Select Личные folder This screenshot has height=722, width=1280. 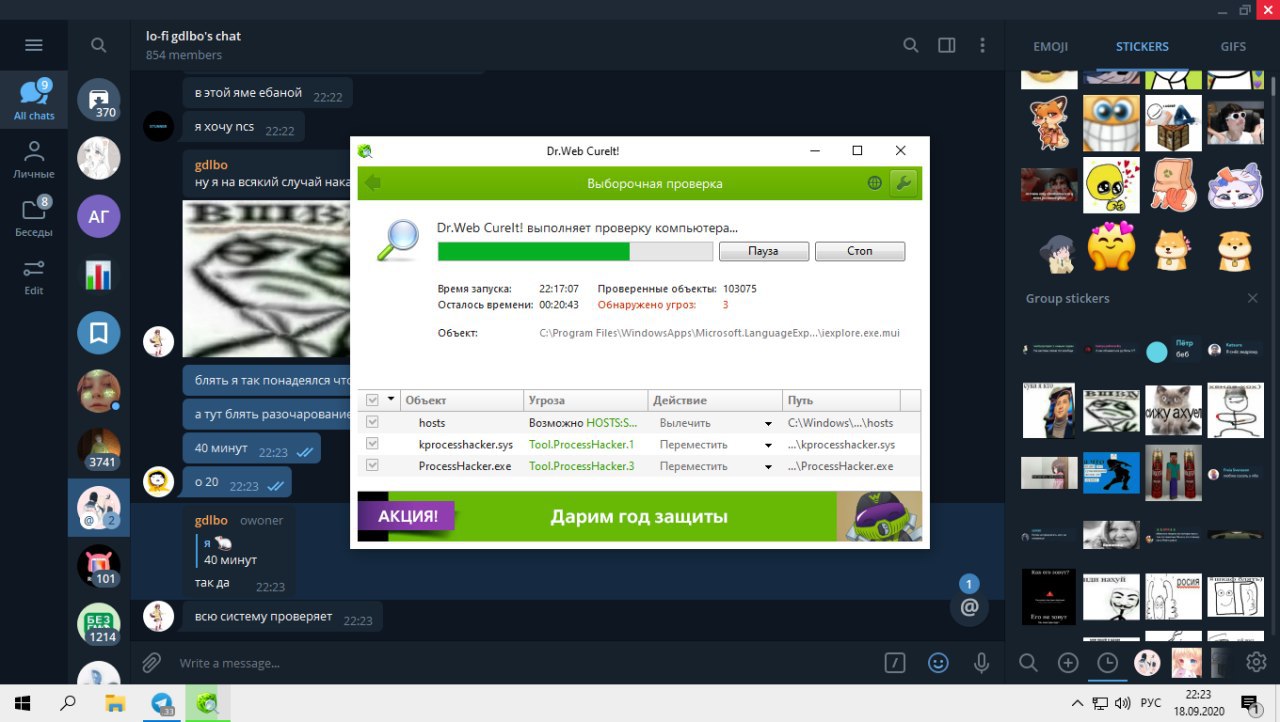pyautogui.click(x=34, y=159)
